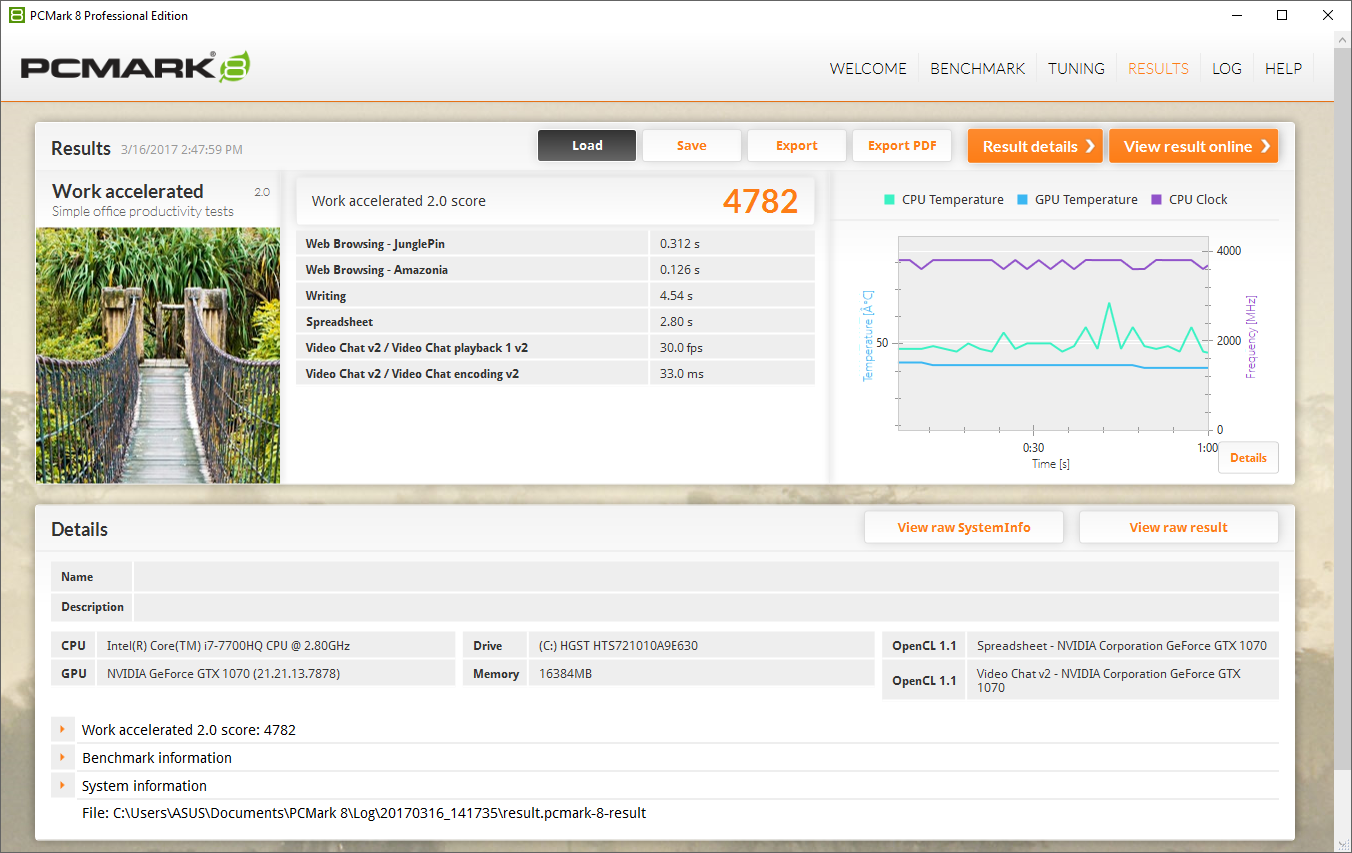Viewport: 1352px width, 853px height.
Task: Save the current benchmark result
Action: tap(691, 146)
